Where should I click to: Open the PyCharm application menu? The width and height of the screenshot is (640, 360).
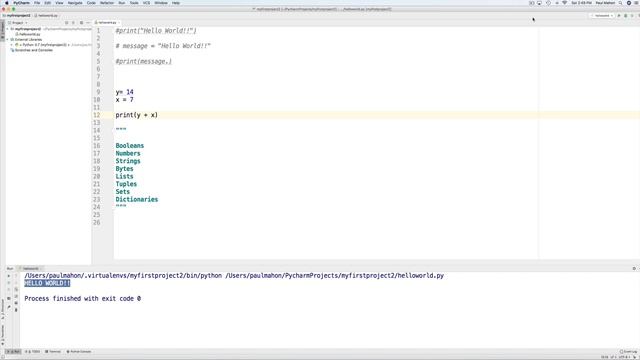click(21, 3)
